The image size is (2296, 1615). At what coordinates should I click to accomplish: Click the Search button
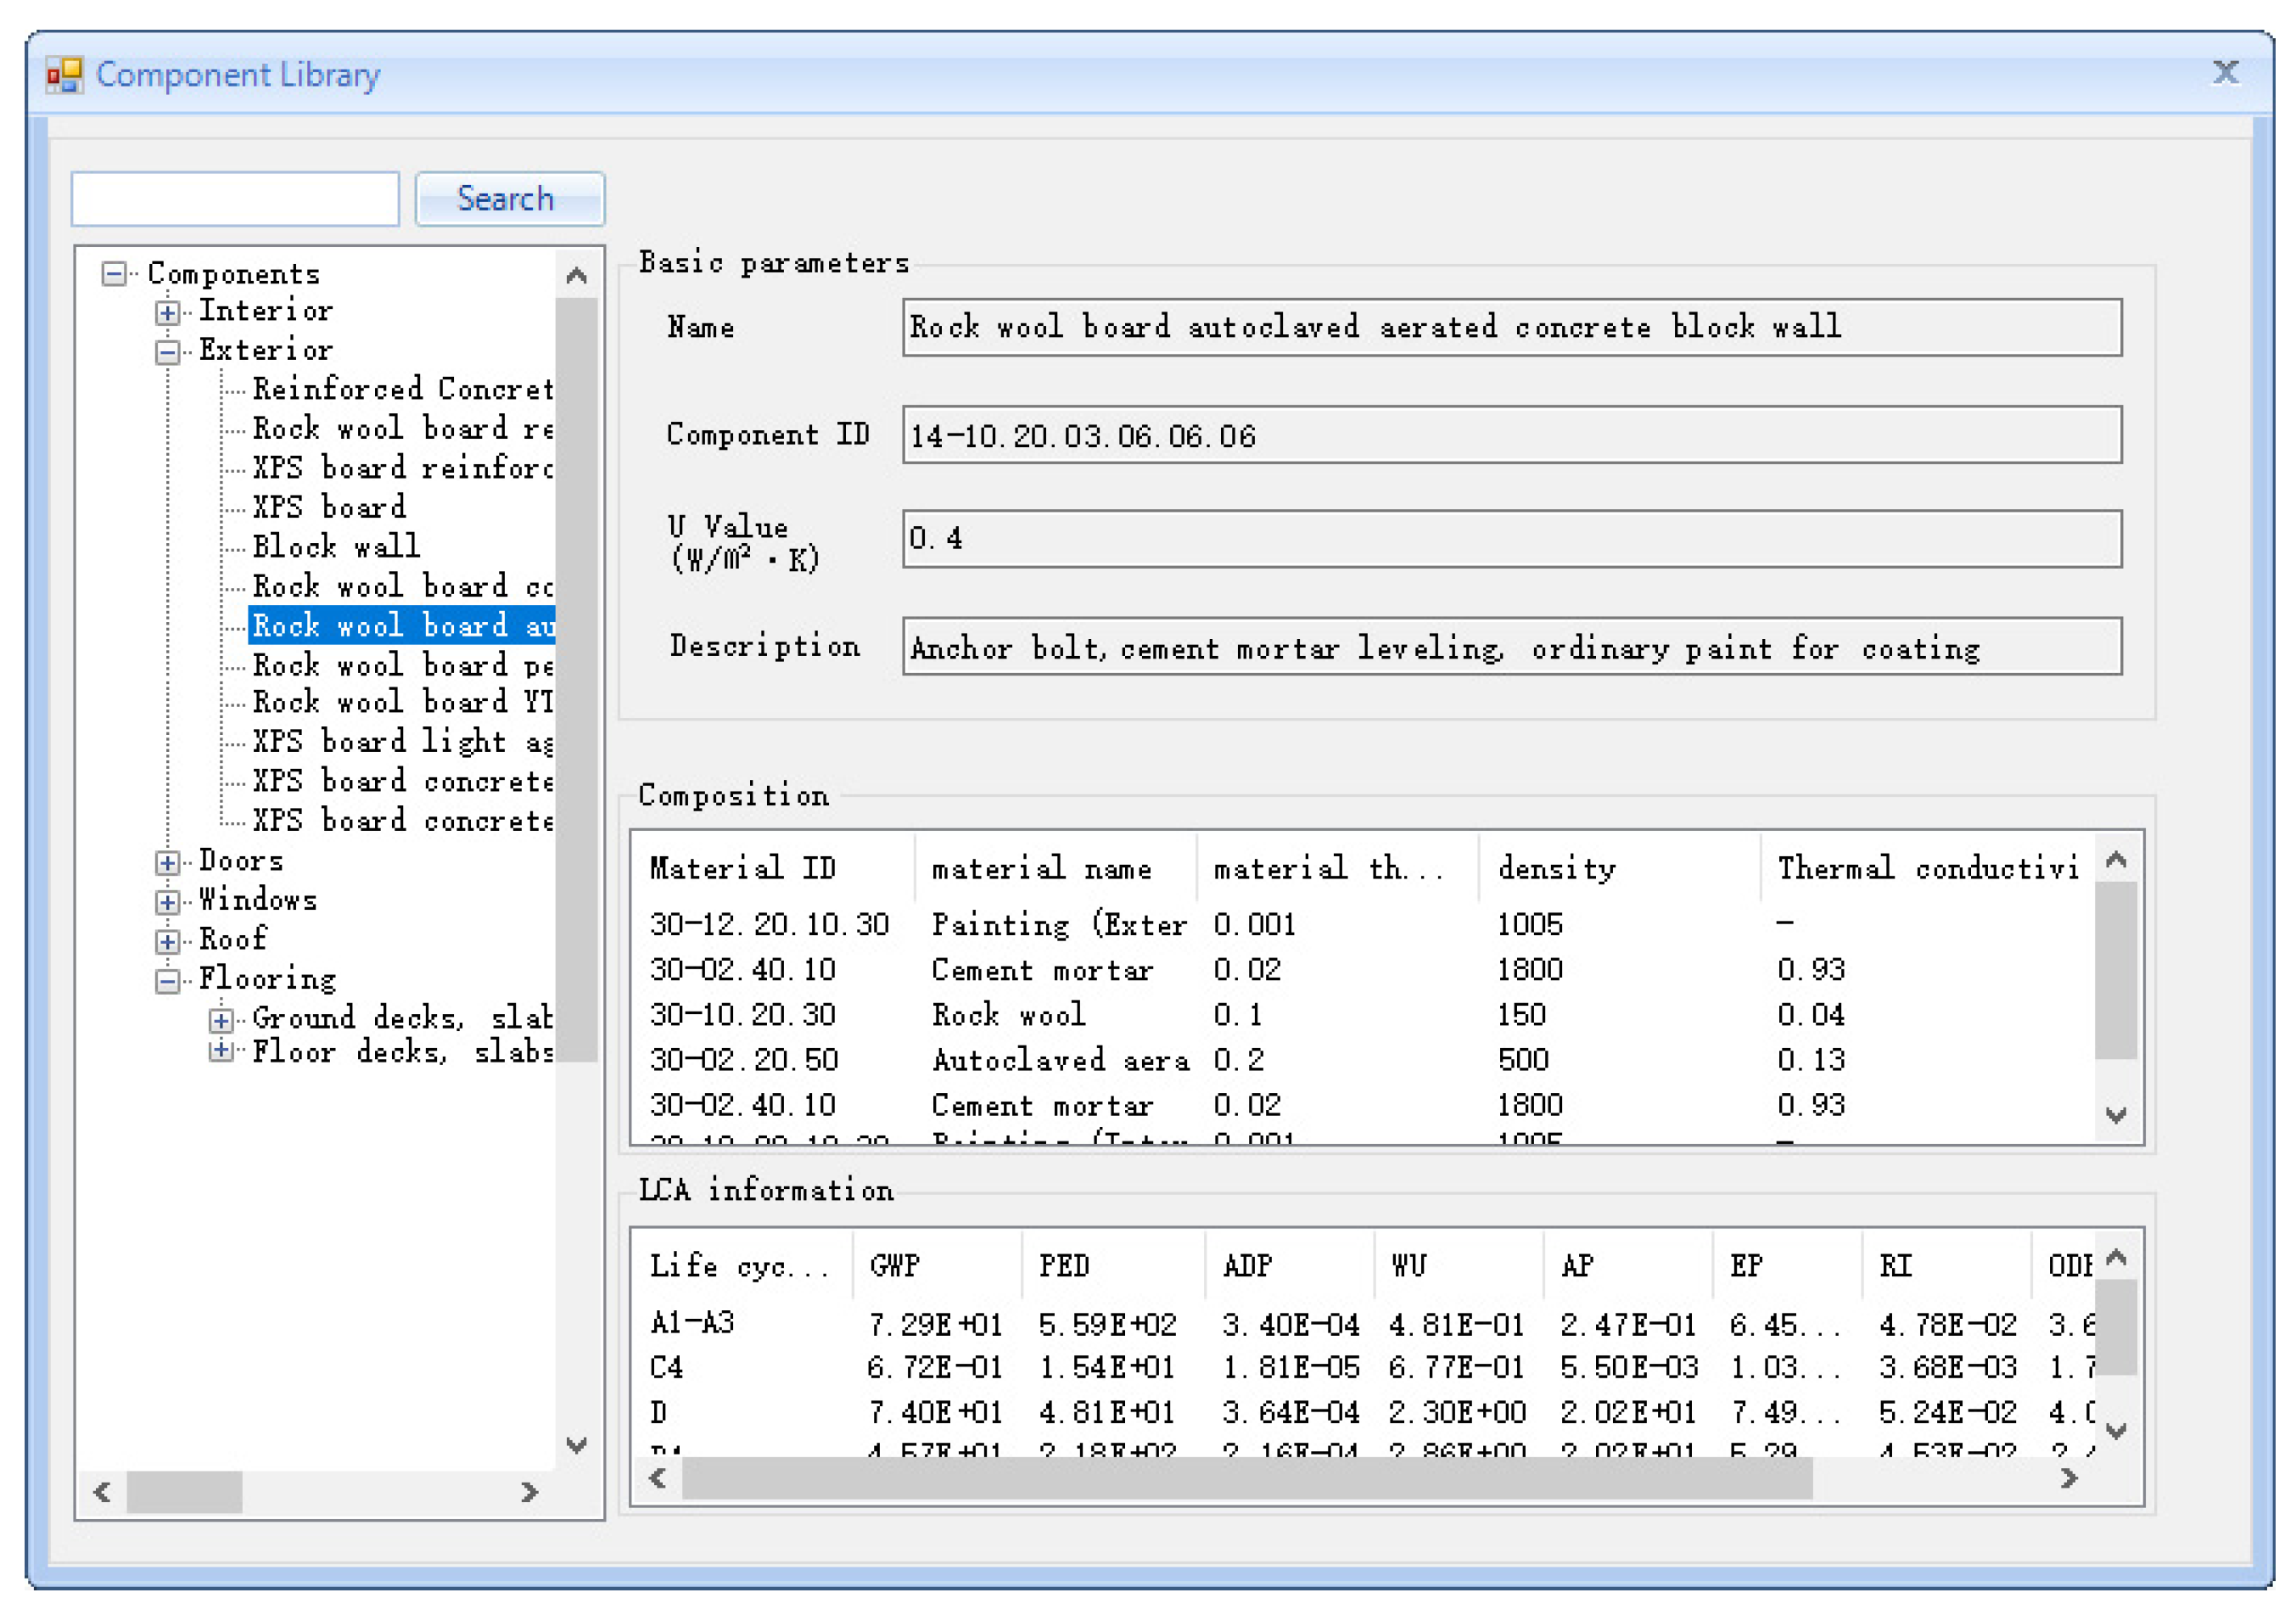[509, 199]
